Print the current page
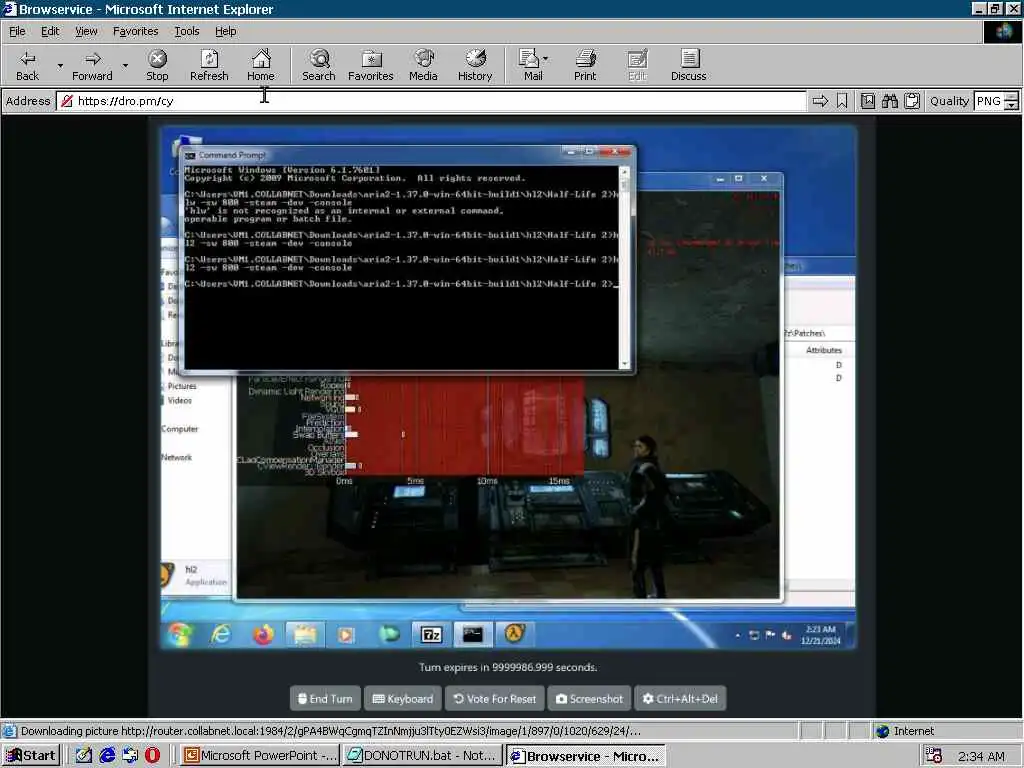 (x=585, y=65)
